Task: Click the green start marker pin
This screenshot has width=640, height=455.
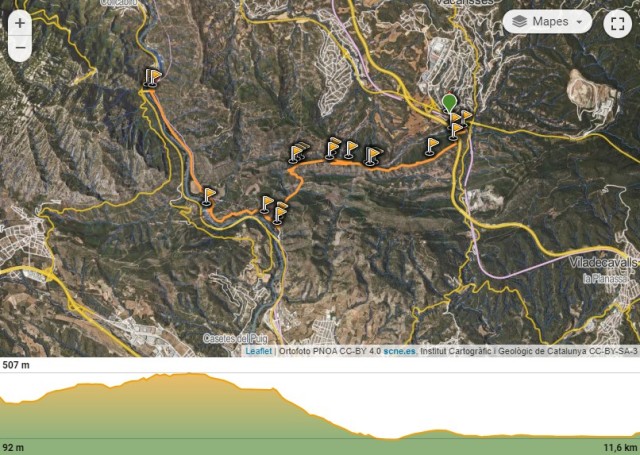Action: tap(449, 102)
